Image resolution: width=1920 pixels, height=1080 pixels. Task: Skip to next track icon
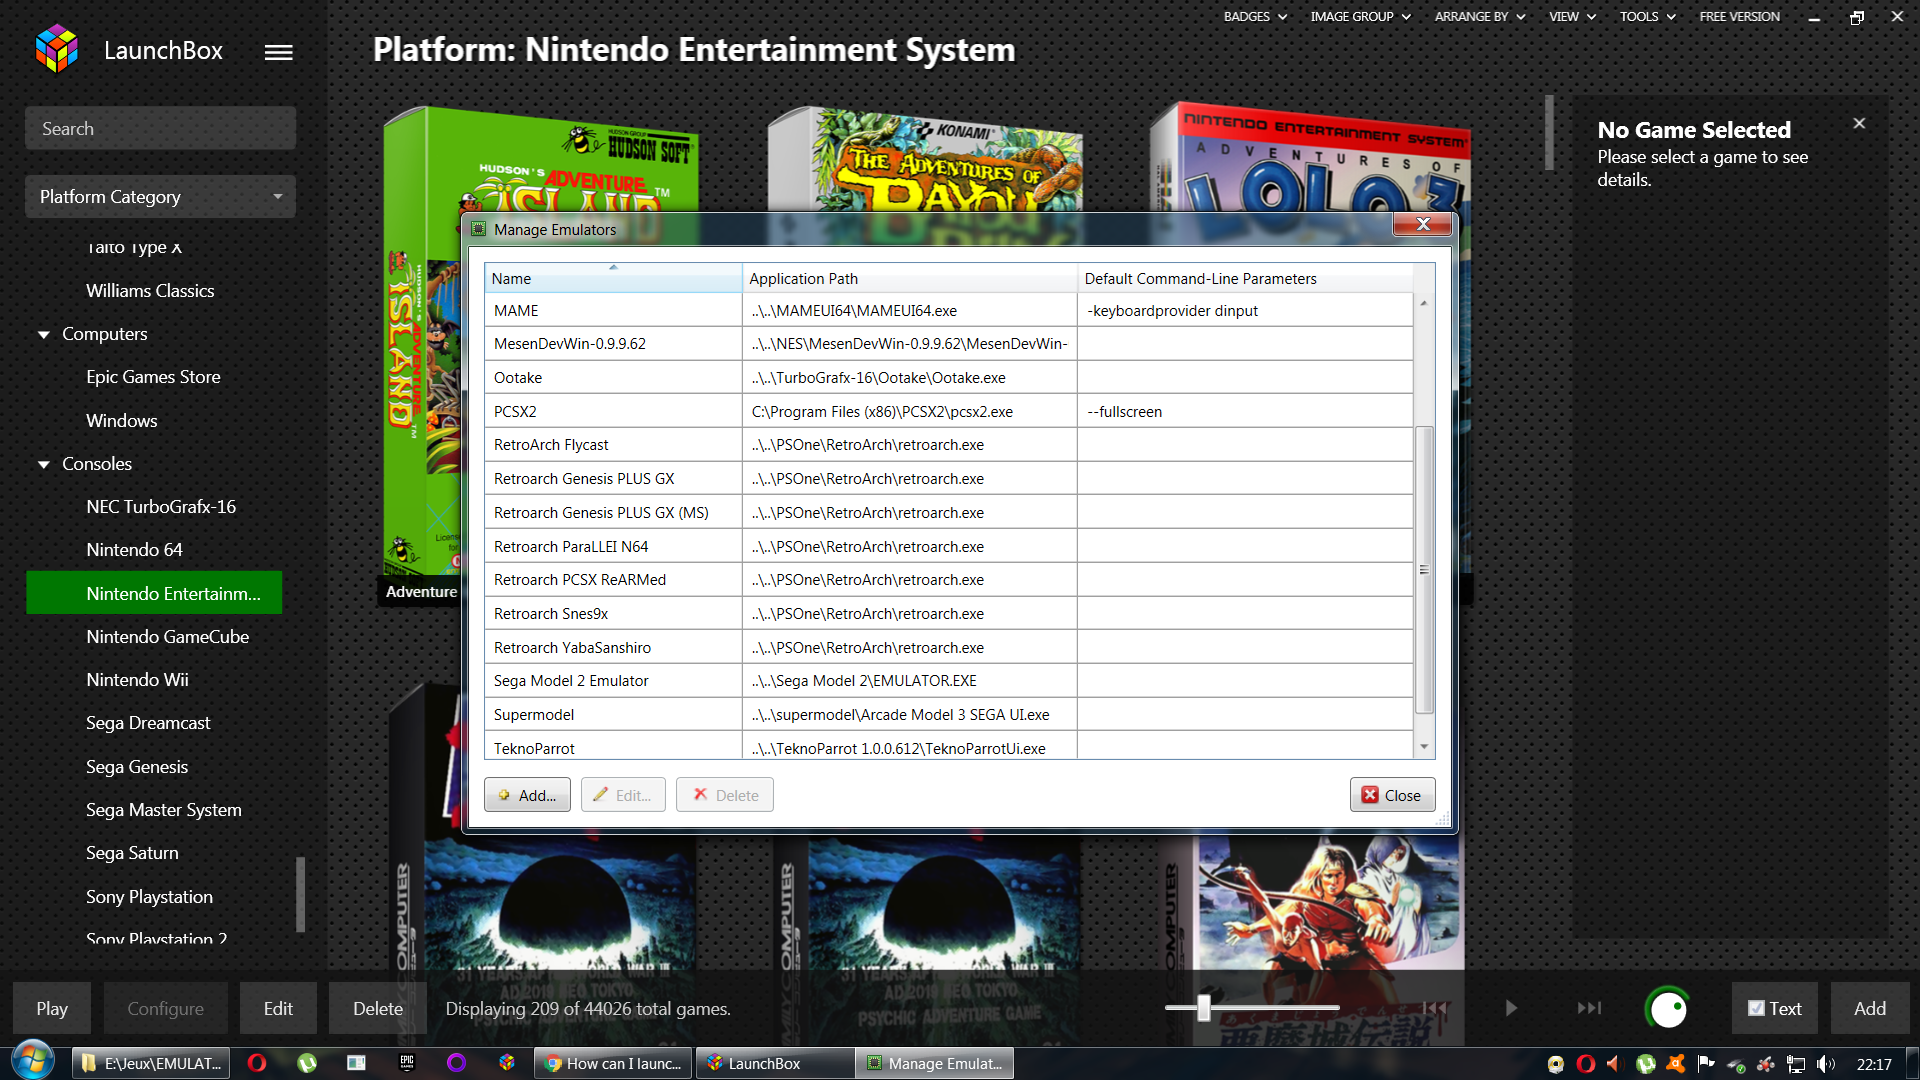tap(1588, 1008)
